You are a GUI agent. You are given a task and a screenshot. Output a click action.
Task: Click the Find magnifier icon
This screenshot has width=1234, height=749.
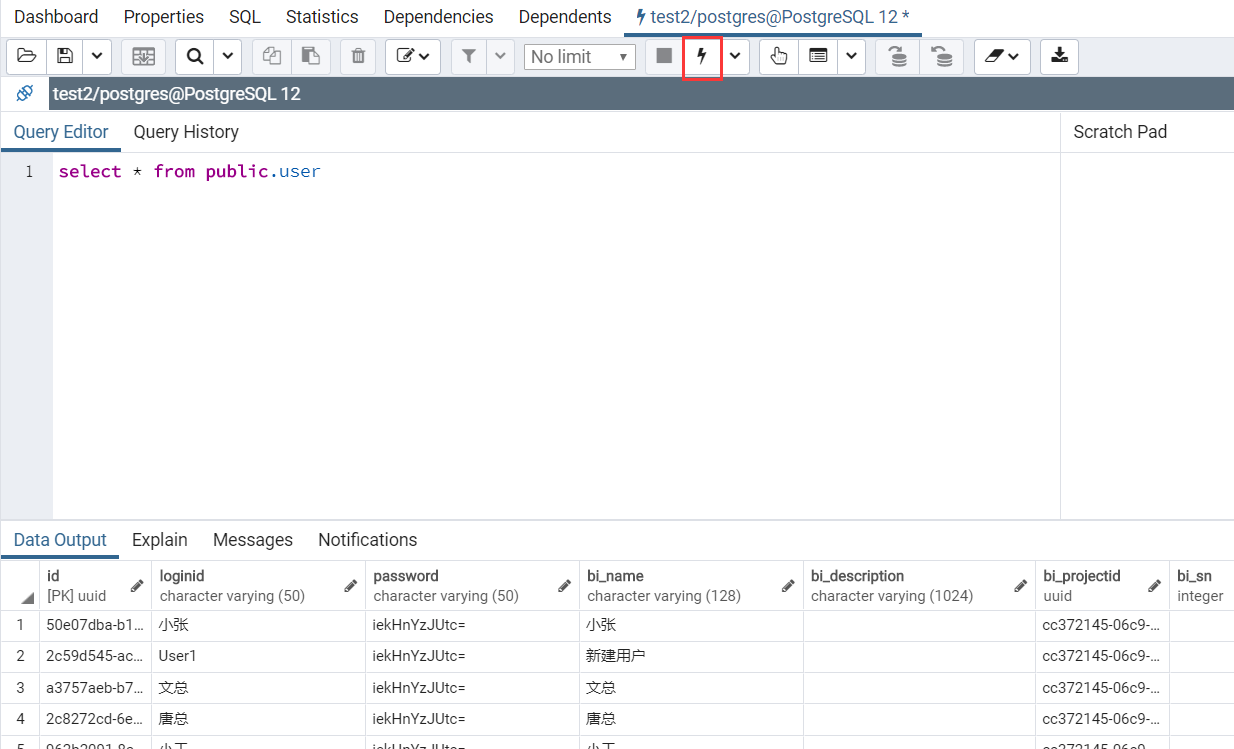coord(195,57)
